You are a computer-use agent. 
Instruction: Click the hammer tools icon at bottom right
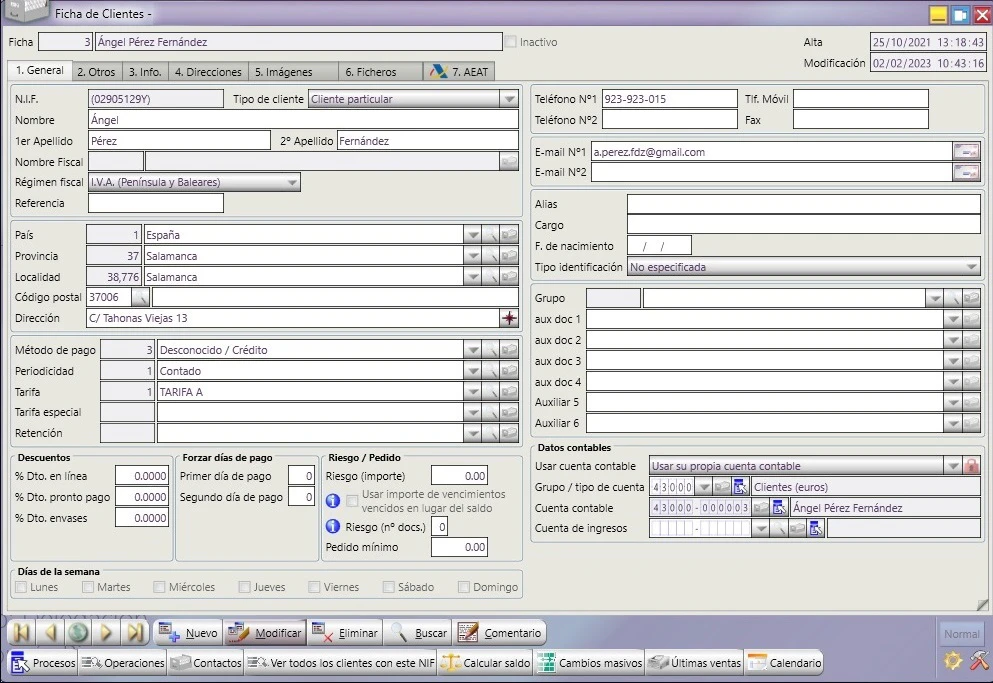click(979, 660)
